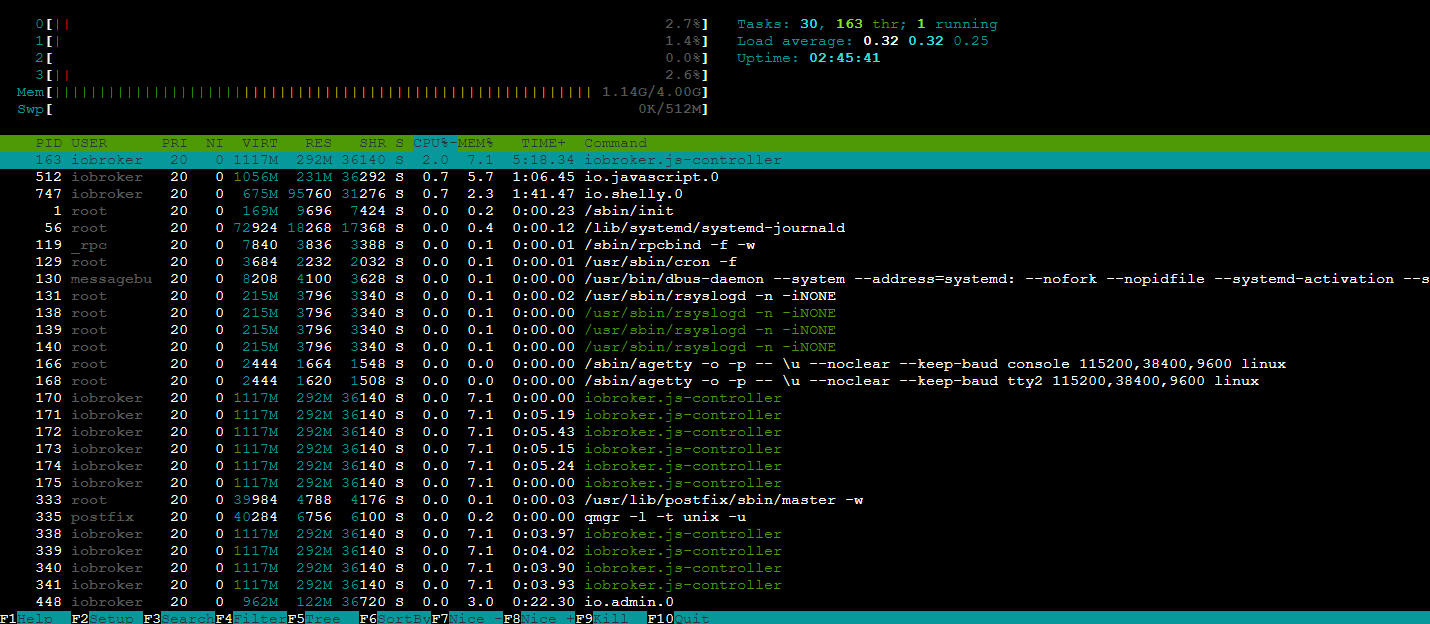This screenshot has width=1430, height=624.
Task: Select js-controller thread PID 175
Action: pyautogui.click(x=715, y=483)
